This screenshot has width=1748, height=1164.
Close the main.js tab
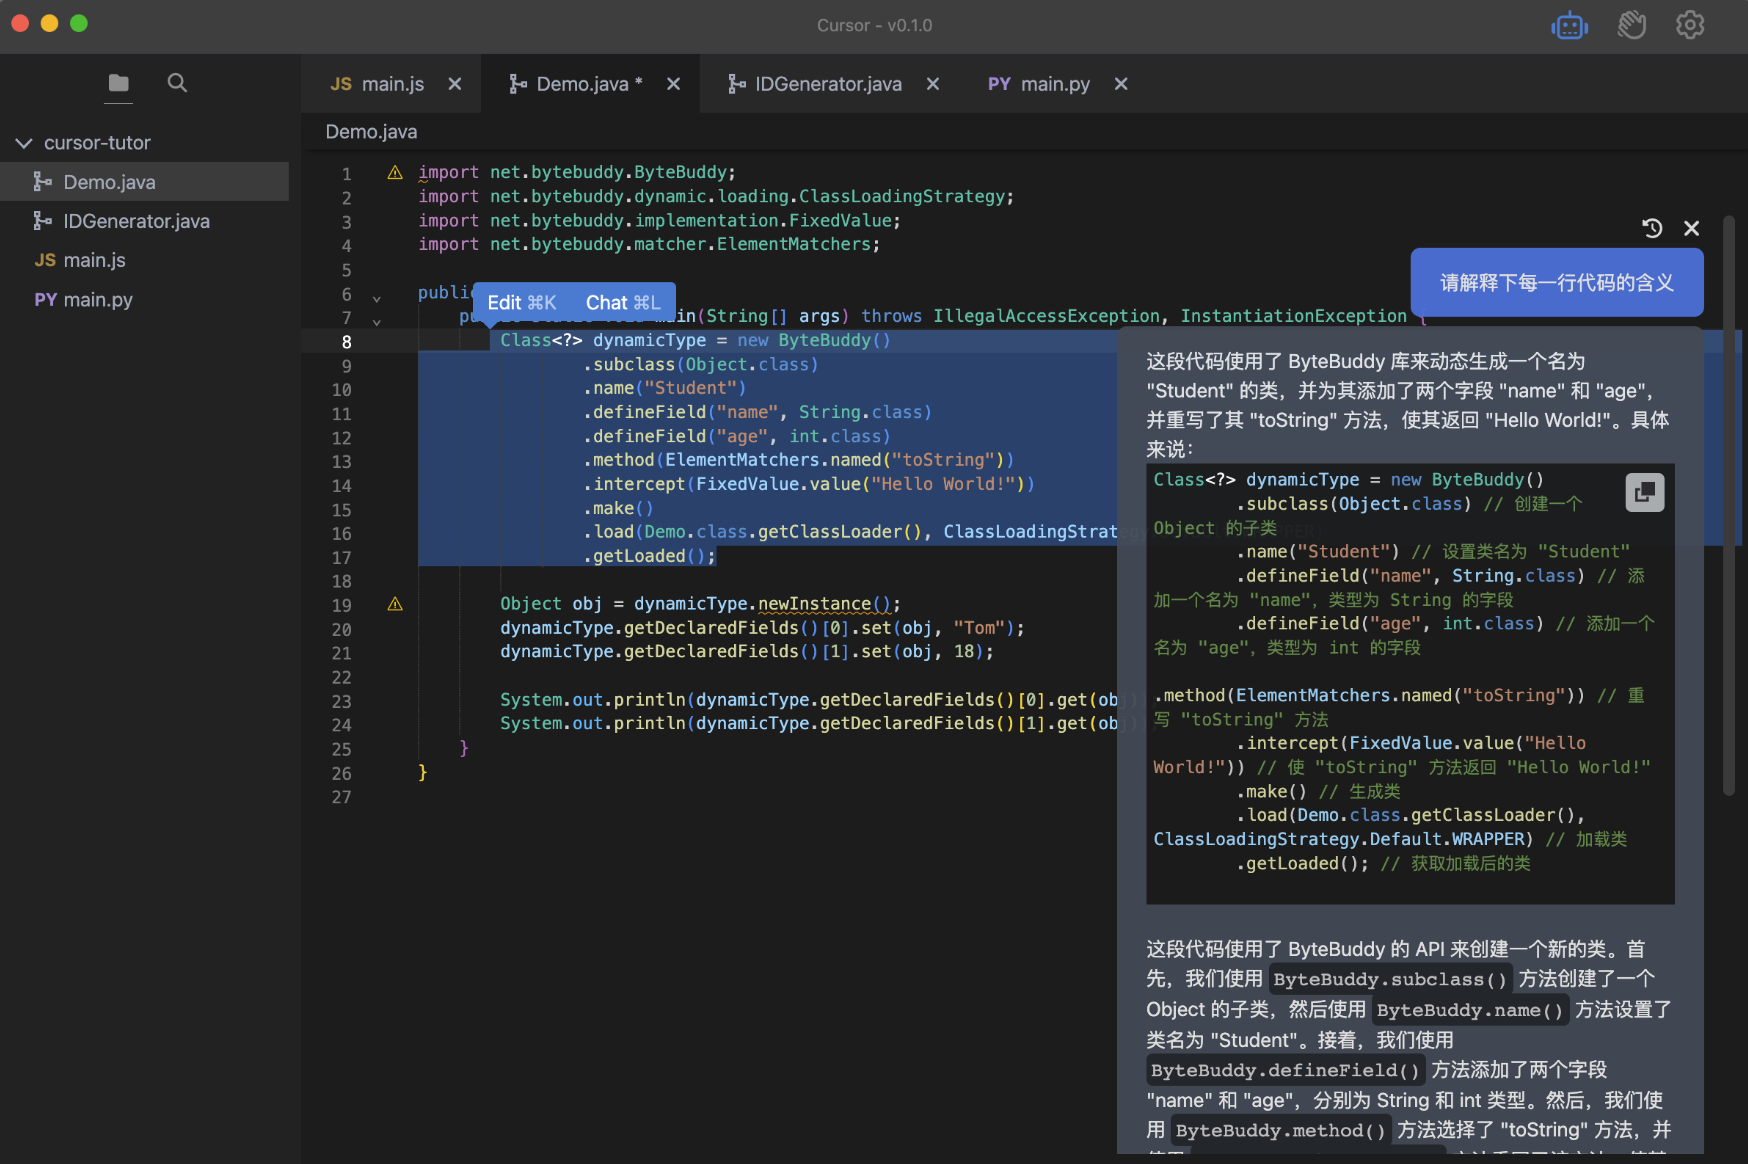[x=455, y=84]
